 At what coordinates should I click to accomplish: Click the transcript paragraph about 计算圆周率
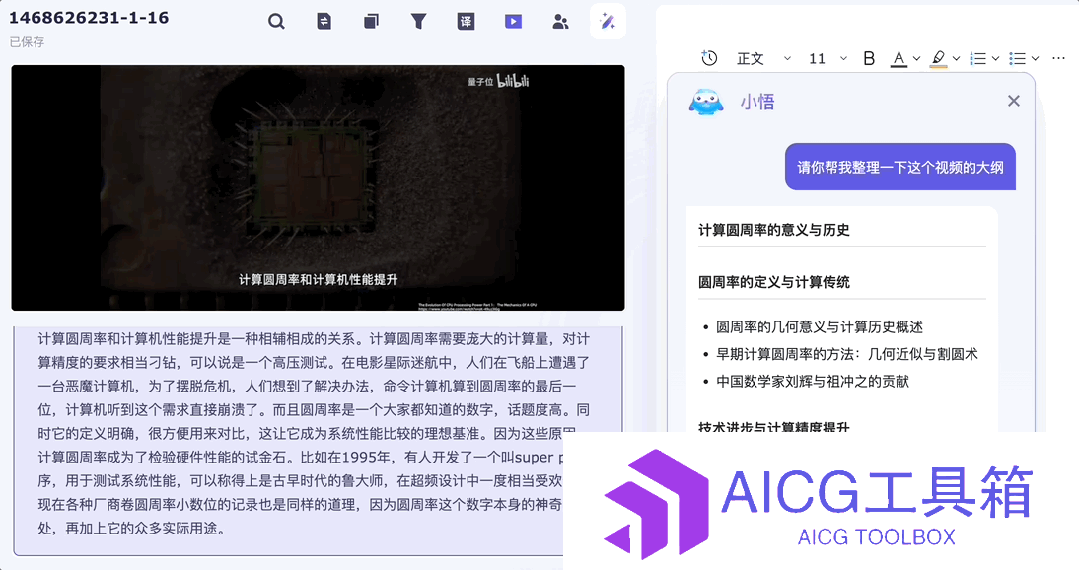pyautogui.click(x=313, y=434)
